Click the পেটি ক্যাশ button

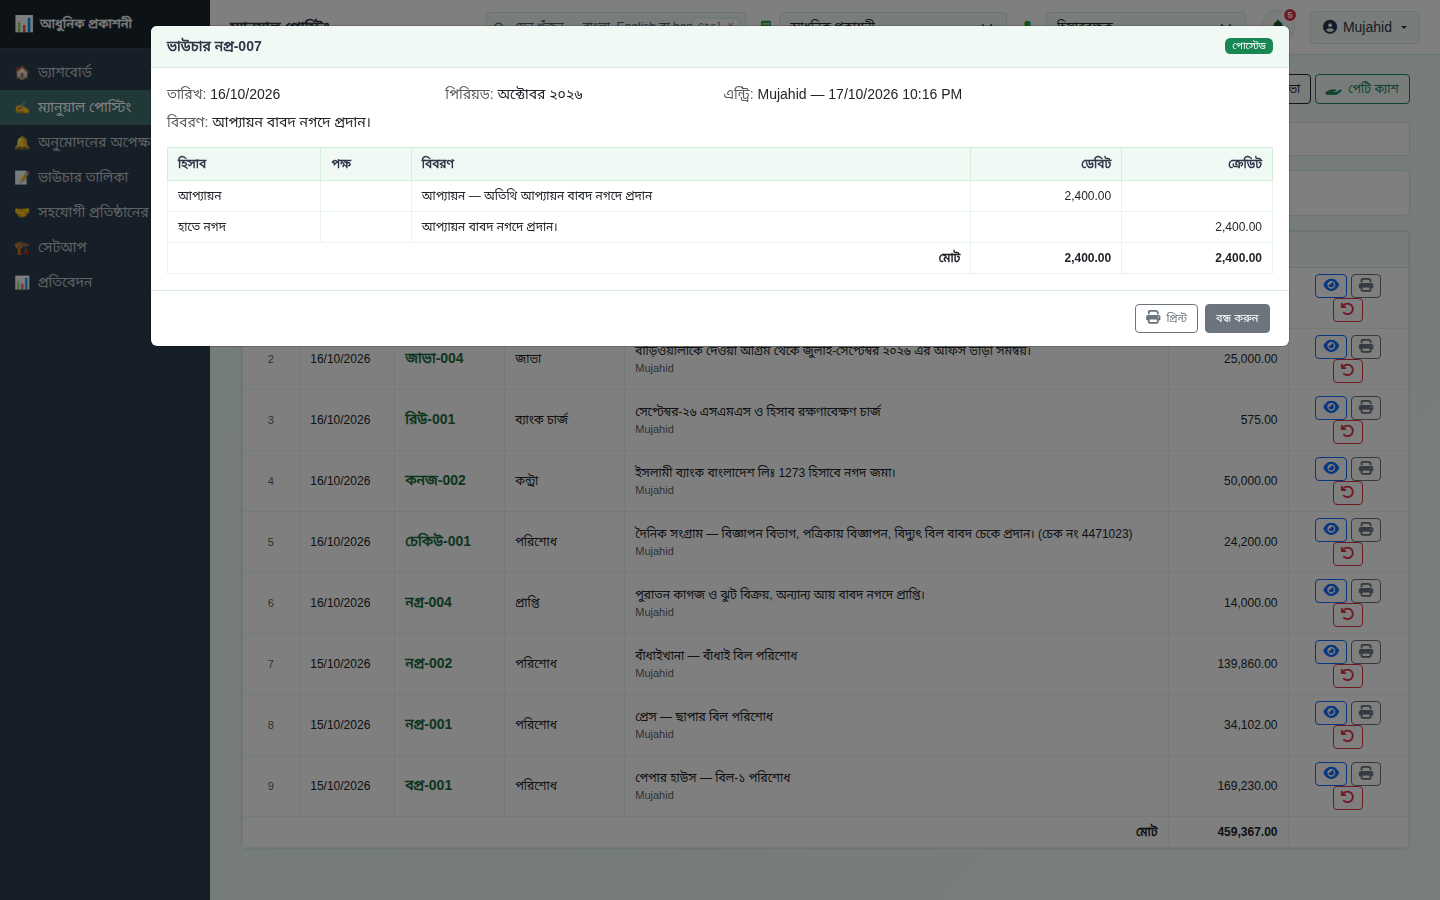click(x=1362, y=89)
